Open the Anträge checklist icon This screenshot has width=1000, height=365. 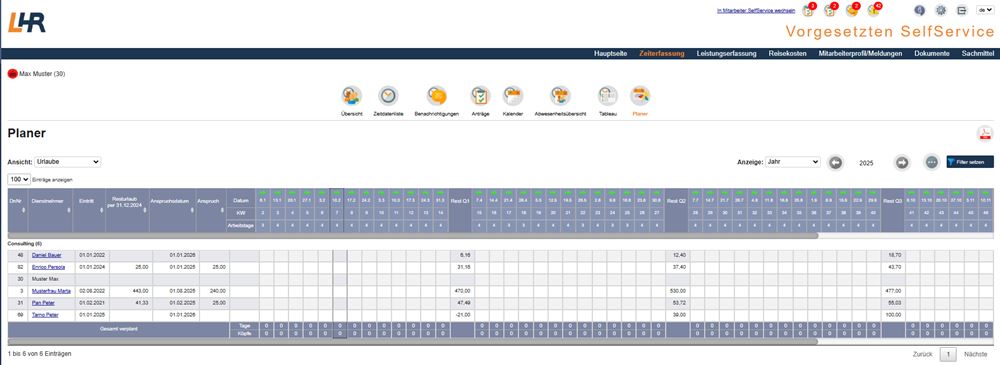pyautogui.click(x=480, y=96)
